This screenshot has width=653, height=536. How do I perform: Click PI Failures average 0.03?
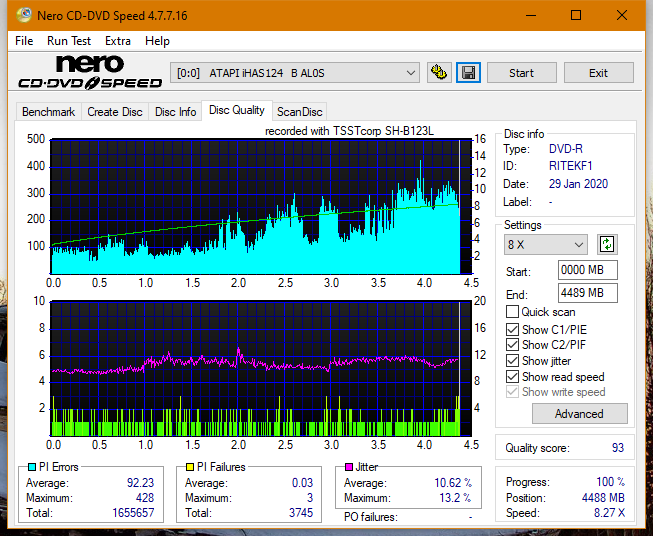click(302, 483)
